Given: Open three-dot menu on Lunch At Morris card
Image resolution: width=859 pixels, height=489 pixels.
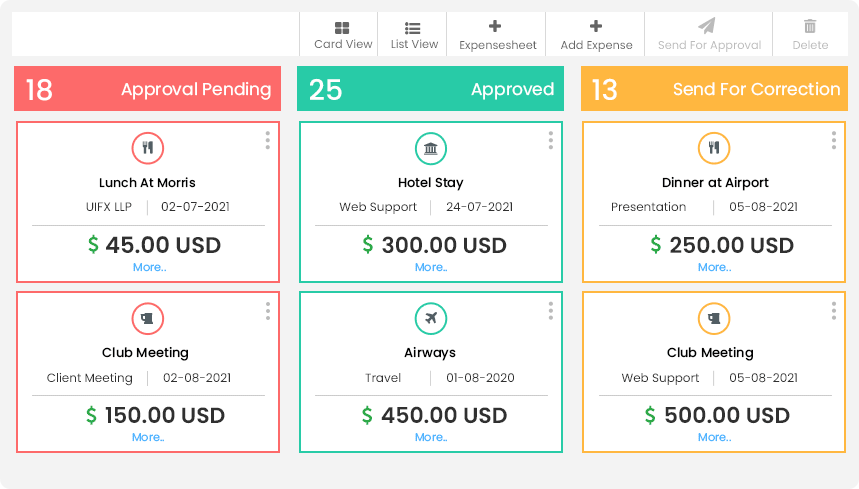Looking at the screenshot, I should (x=267, y=140).
